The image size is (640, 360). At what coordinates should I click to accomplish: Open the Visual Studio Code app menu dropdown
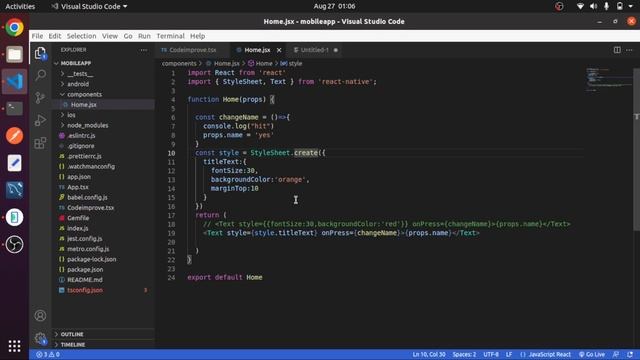click(90, 7)
